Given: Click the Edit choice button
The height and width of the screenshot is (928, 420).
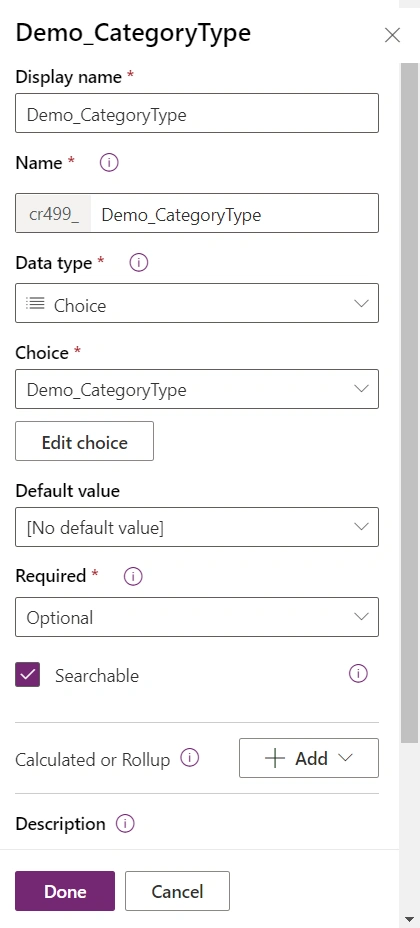Looking at the screenshot, I should (x=85, y=441).
